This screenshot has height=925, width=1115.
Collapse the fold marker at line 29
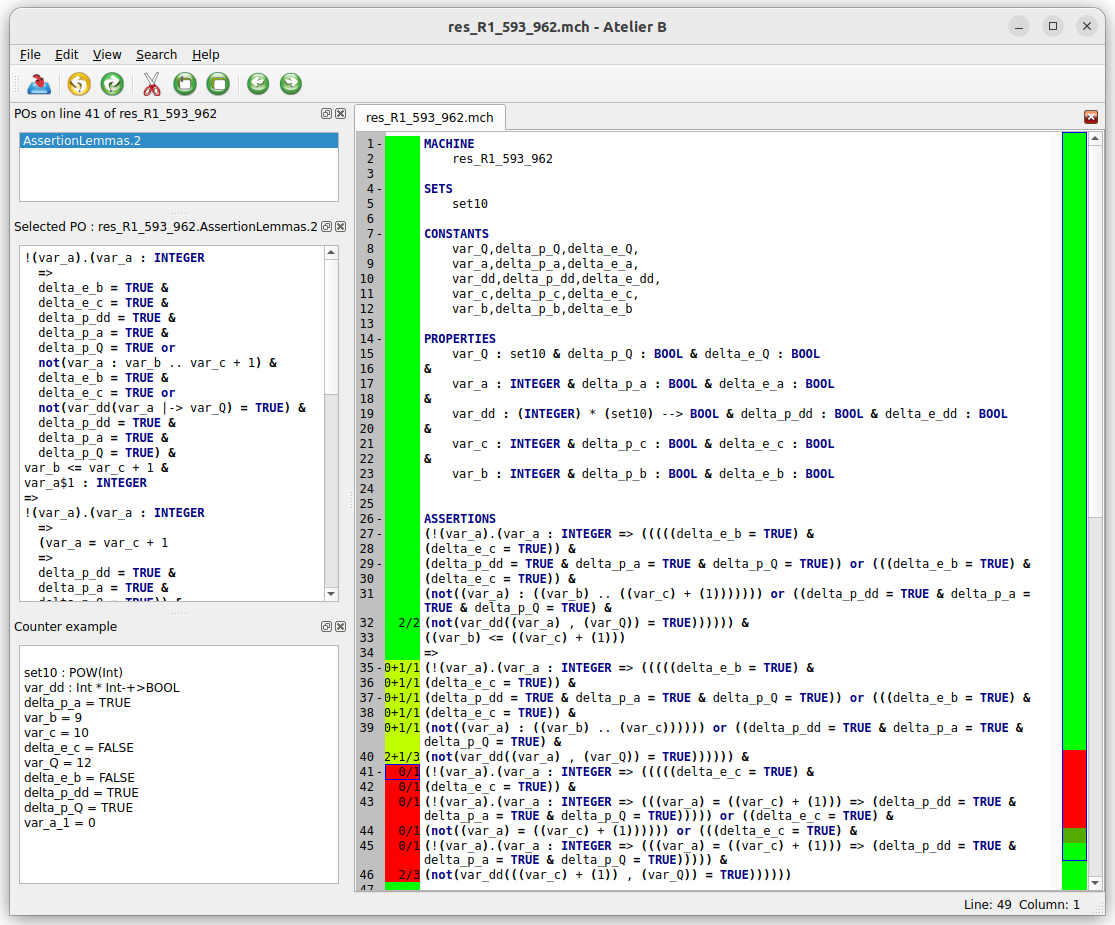380,564
